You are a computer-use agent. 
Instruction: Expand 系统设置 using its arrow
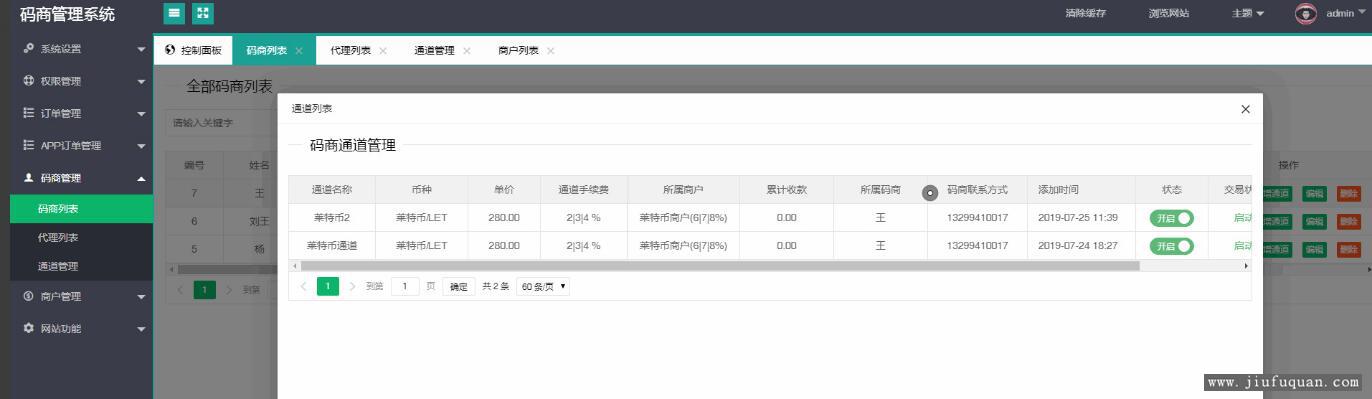[141, 49]
